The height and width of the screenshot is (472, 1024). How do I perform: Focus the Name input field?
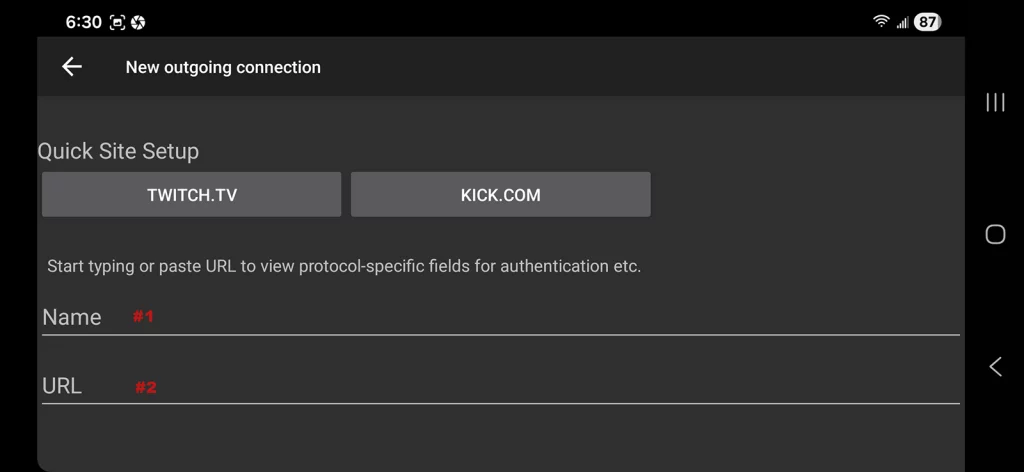point(500,317)
